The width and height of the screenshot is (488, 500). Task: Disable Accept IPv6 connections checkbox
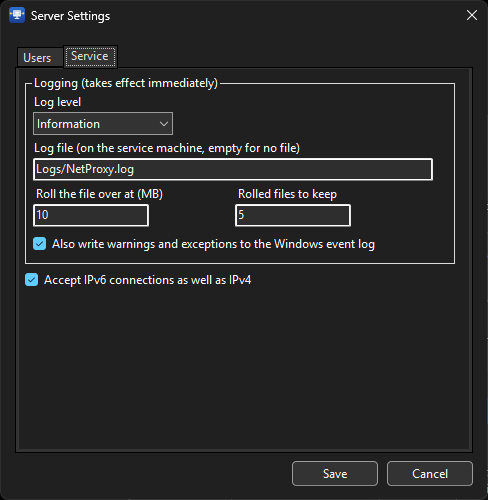pyautogui.click(x=32, y=280)
